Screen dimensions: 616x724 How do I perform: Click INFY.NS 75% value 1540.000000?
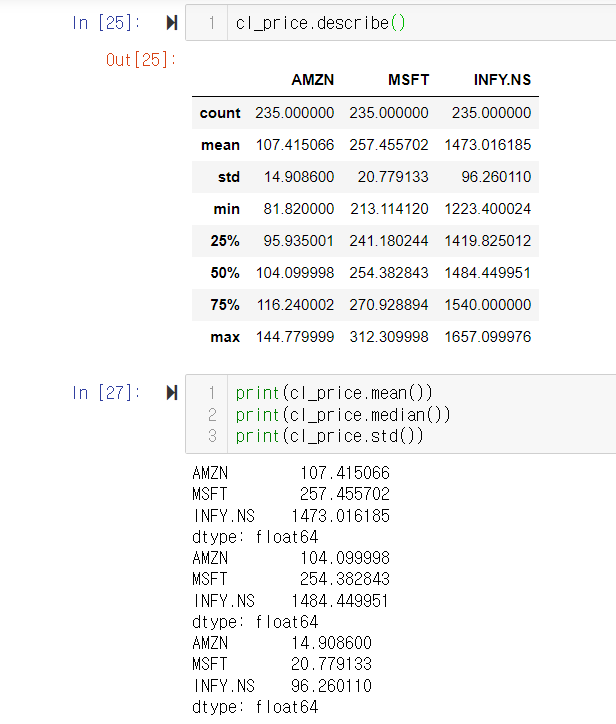[x=488, y=305]
